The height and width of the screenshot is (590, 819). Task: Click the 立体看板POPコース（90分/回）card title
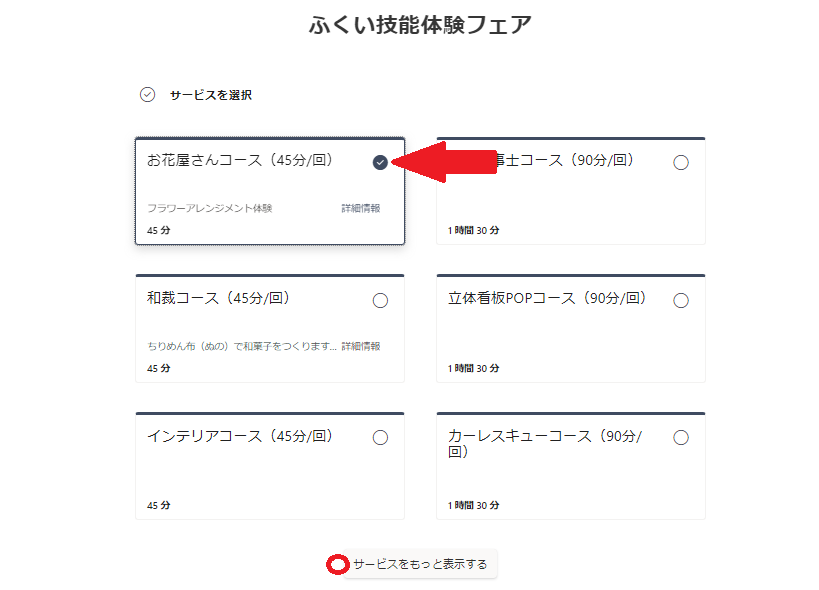(x=547, y=298)
